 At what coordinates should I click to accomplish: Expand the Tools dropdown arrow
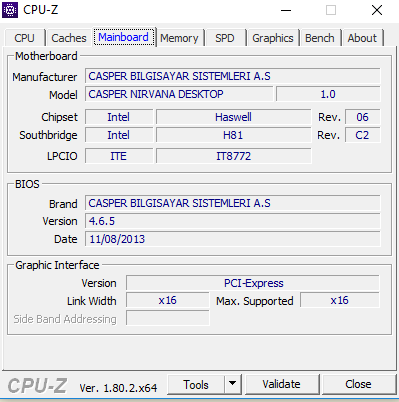(x=233, y=384)
